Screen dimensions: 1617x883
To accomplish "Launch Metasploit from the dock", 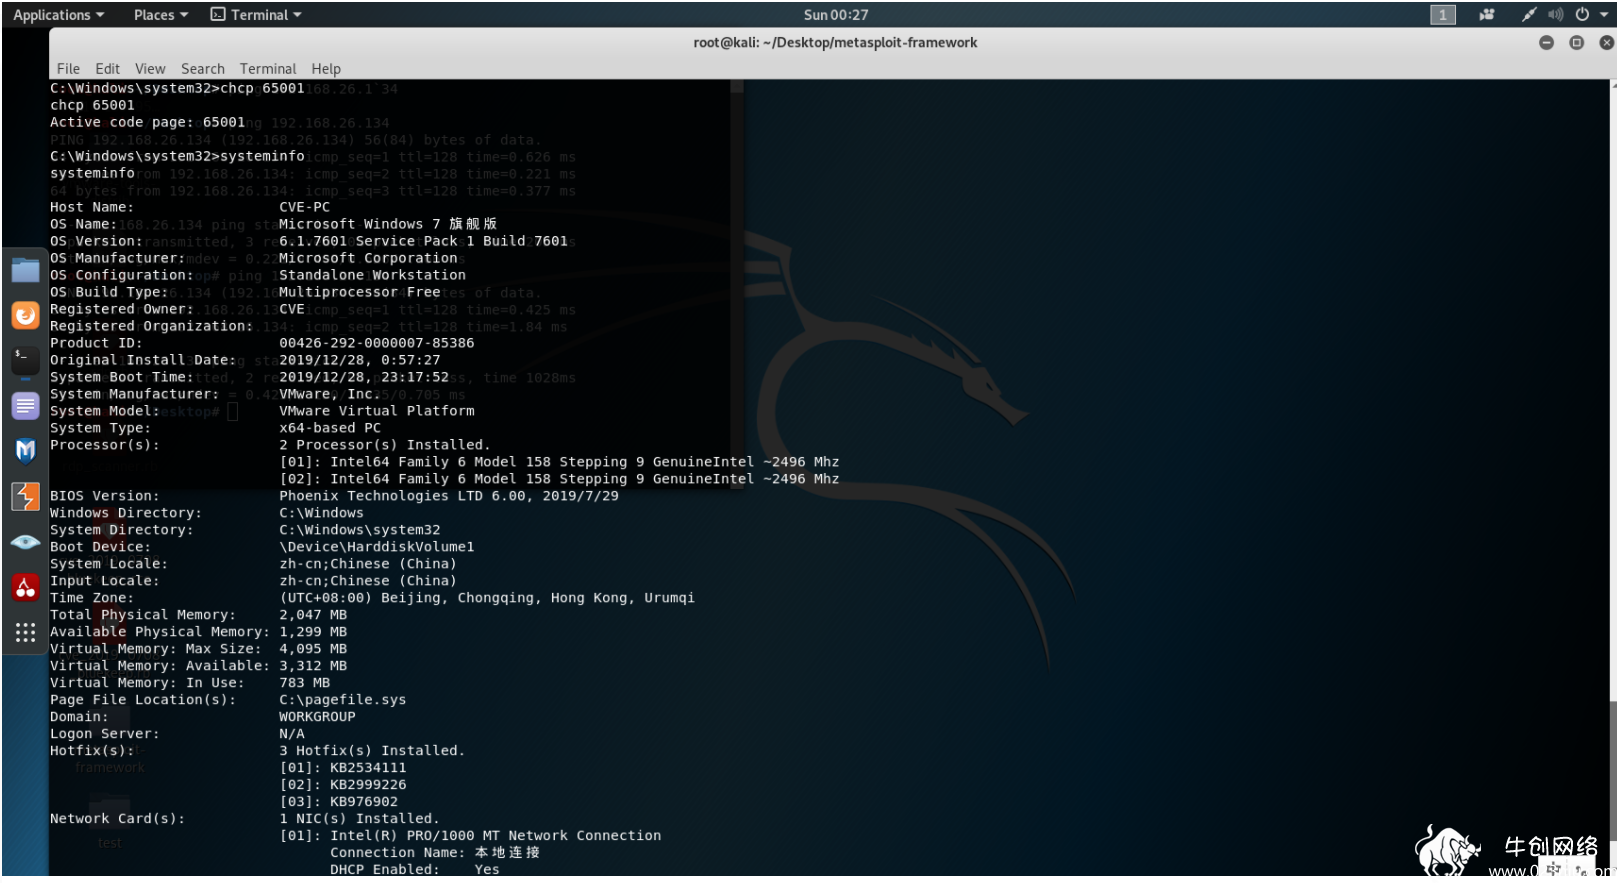I will pos(25,451).
